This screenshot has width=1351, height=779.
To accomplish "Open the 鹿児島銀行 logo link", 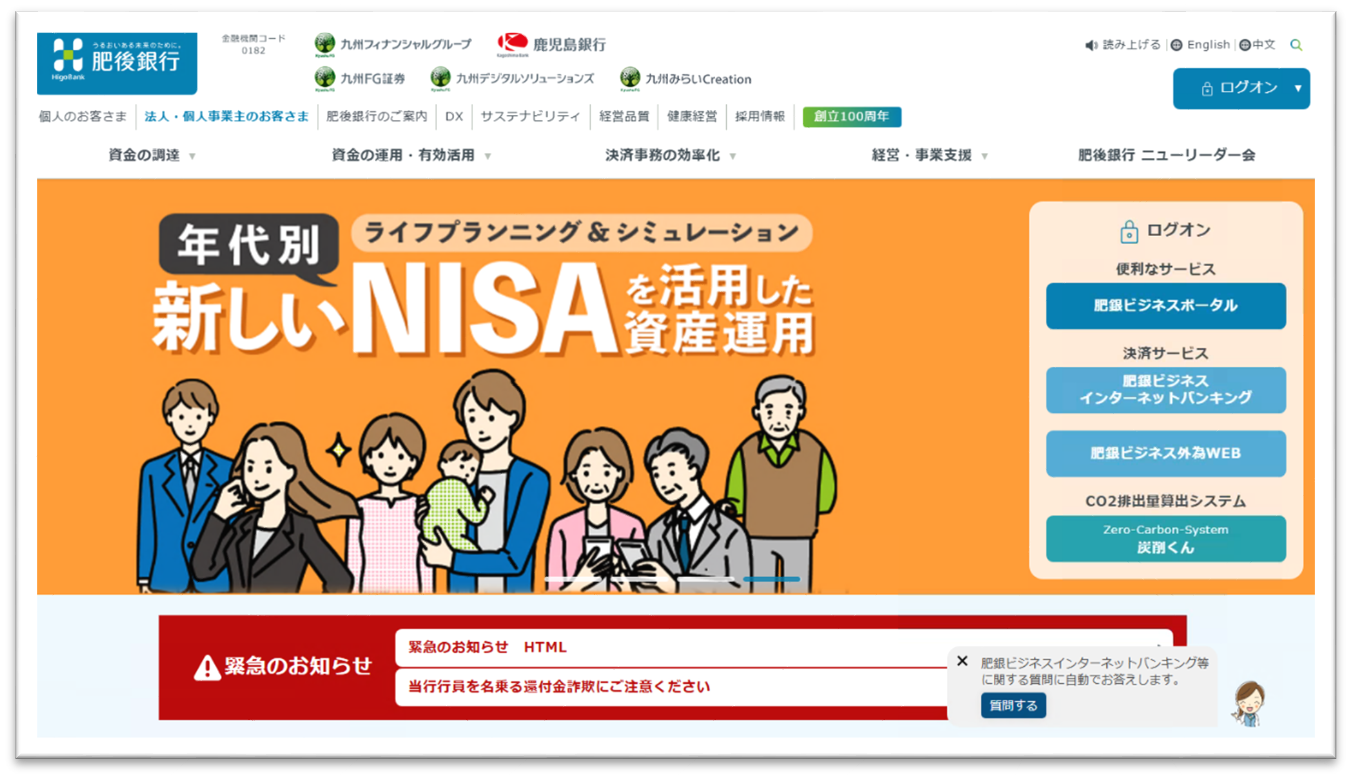I will (x=551, y=44).
